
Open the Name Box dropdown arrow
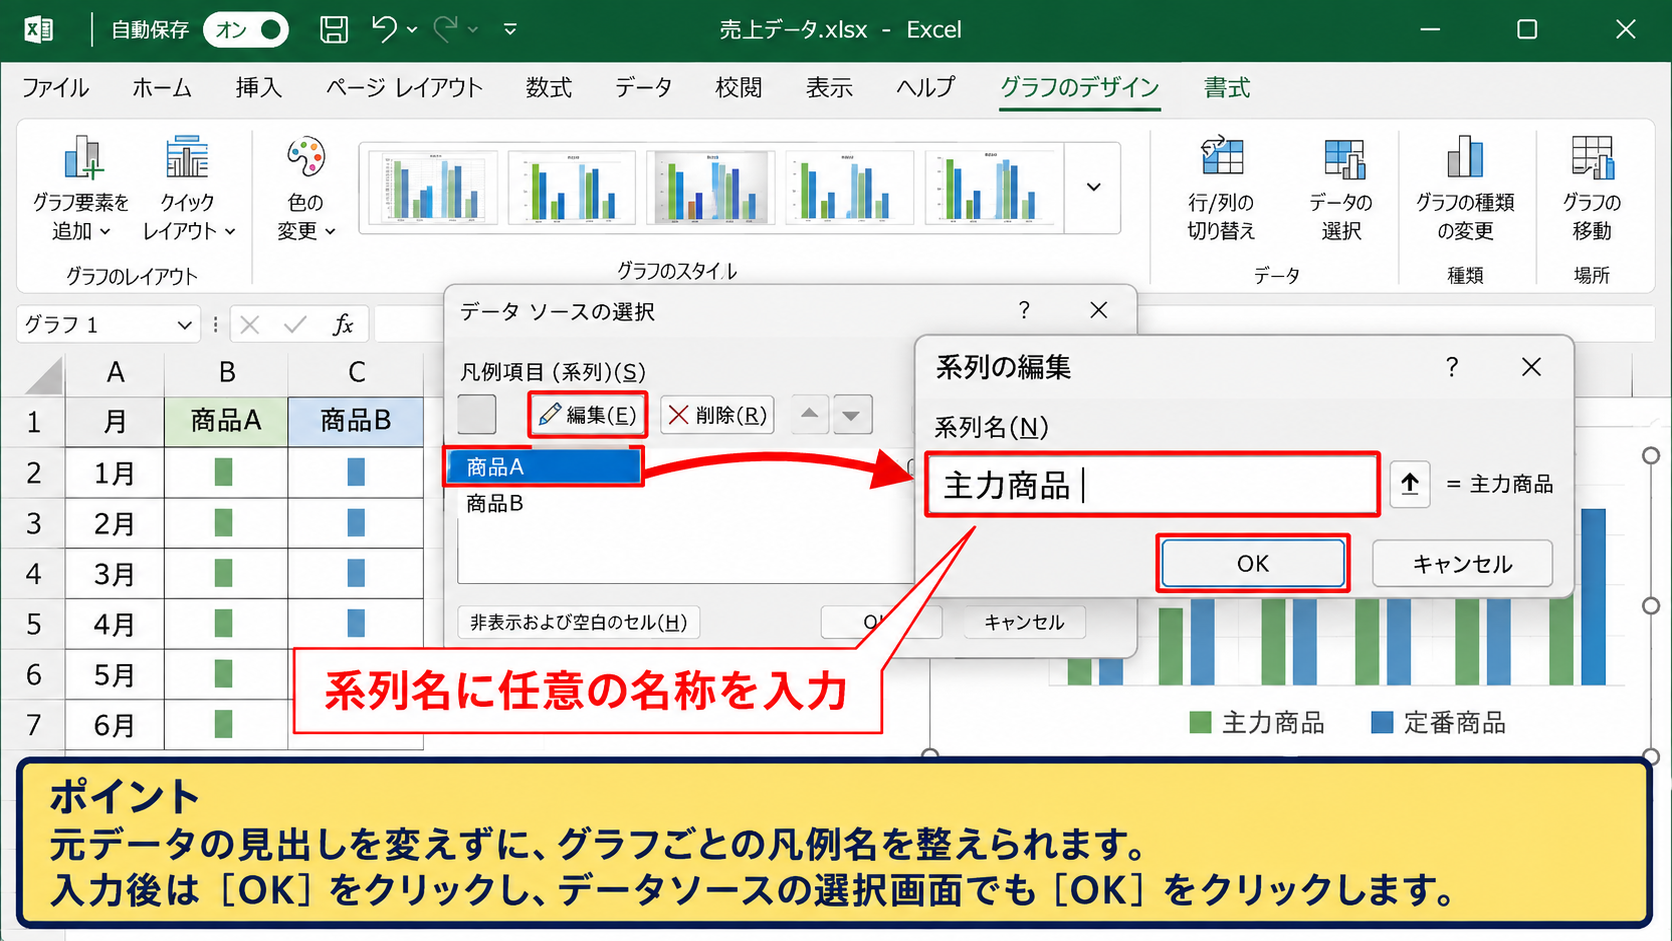[x=184, y=325]
